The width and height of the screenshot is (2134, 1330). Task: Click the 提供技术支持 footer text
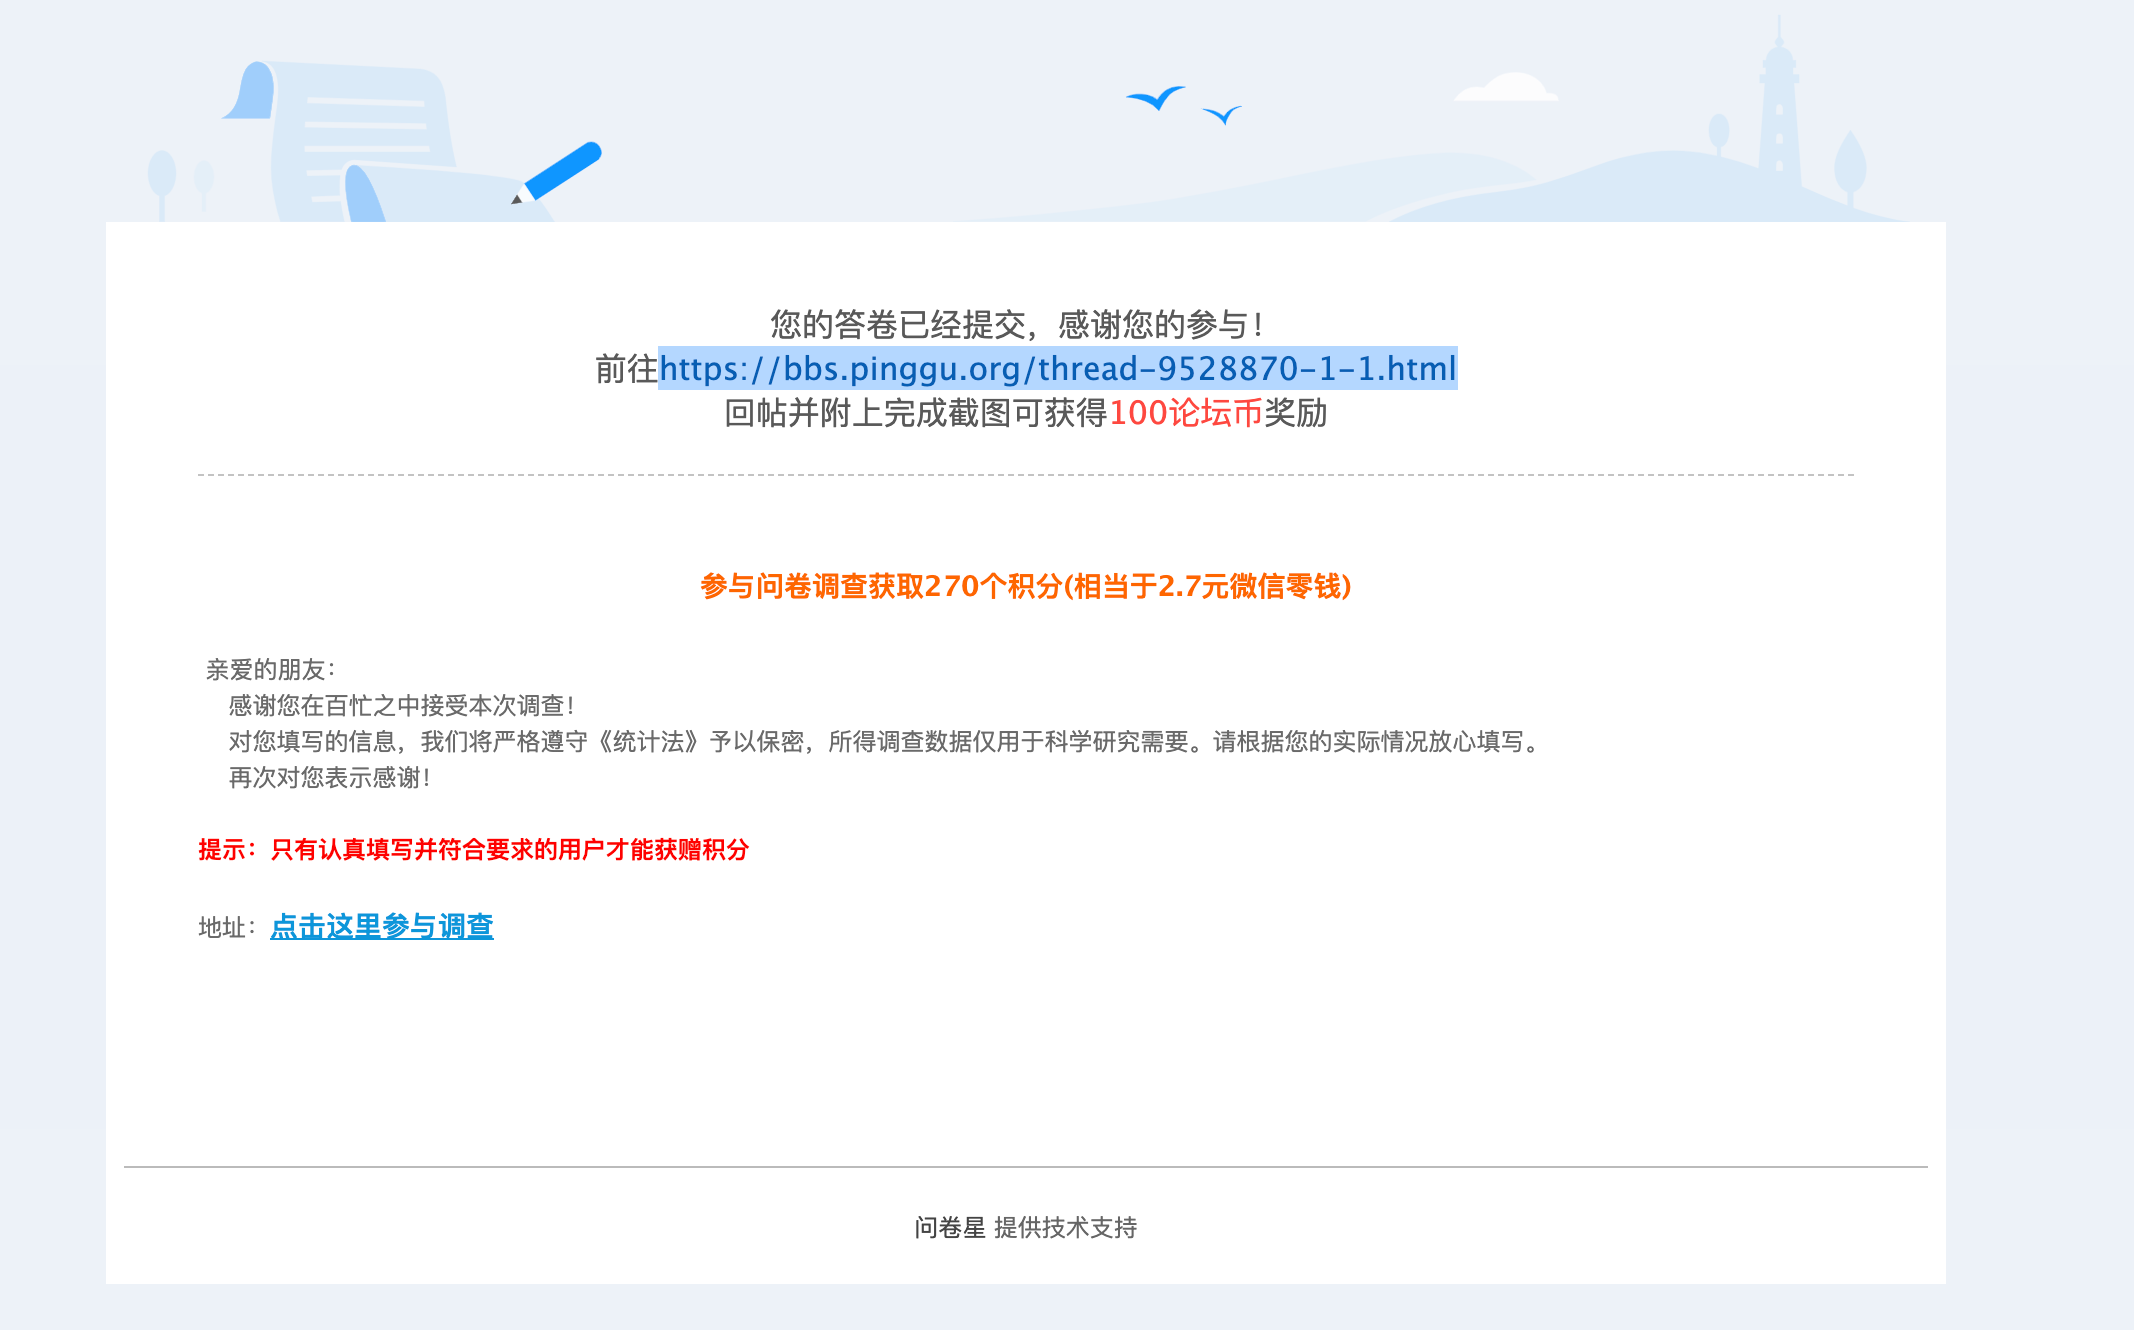pos(1065,1227)
